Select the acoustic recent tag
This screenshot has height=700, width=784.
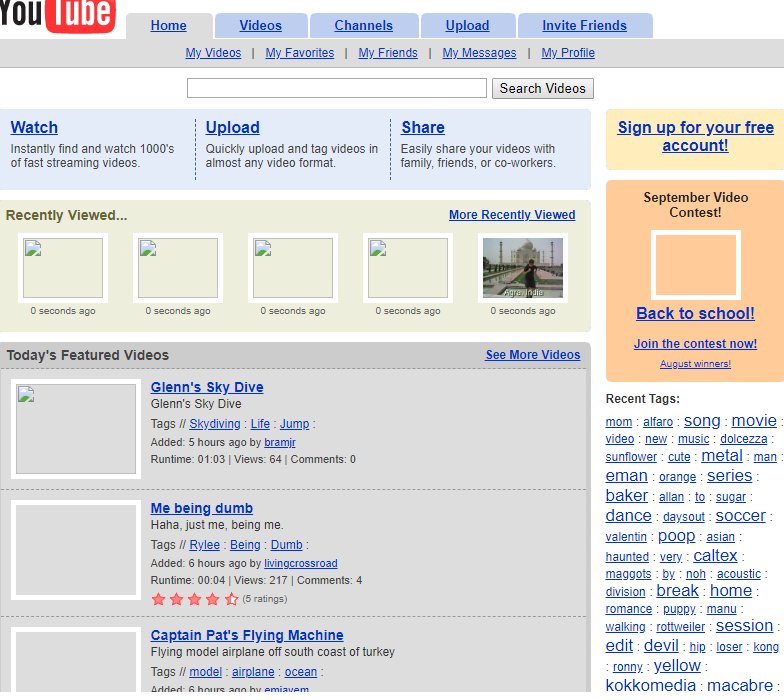click(739, 574)
